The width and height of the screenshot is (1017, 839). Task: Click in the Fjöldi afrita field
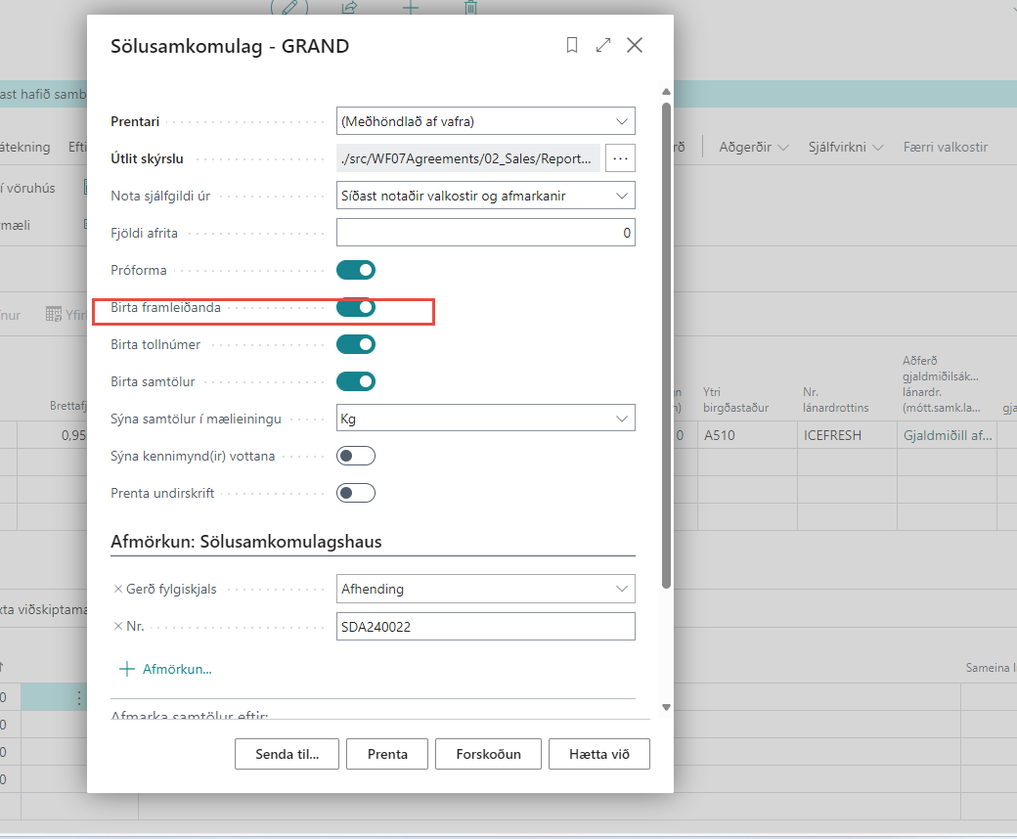tap(485, 233)
